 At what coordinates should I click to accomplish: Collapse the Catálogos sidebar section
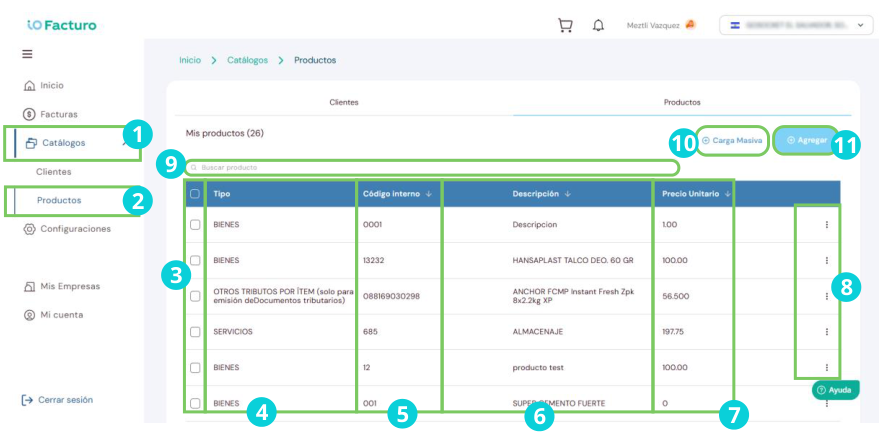pos(124,143)
